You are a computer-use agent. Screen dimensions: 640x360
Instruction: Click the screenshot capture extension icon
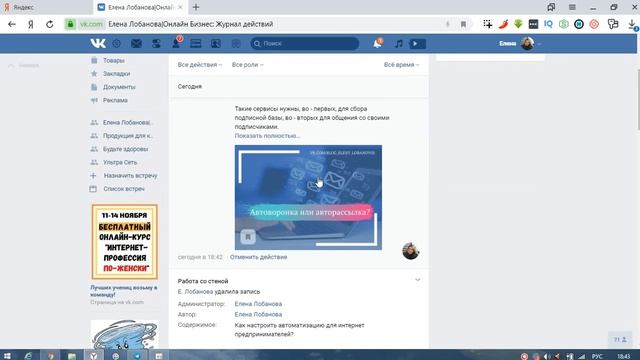(487, 24)
